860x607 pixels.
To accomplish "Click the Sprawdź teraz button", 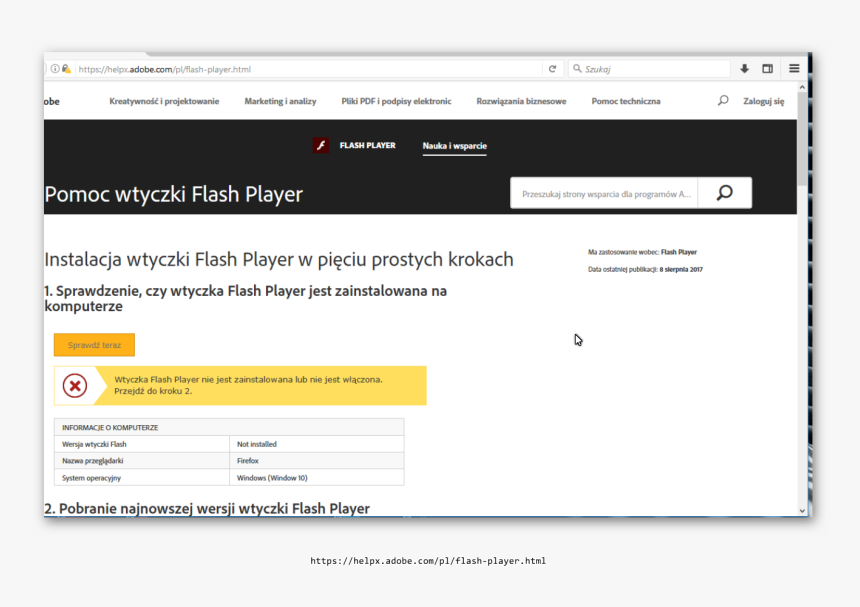I will [94, 345].
